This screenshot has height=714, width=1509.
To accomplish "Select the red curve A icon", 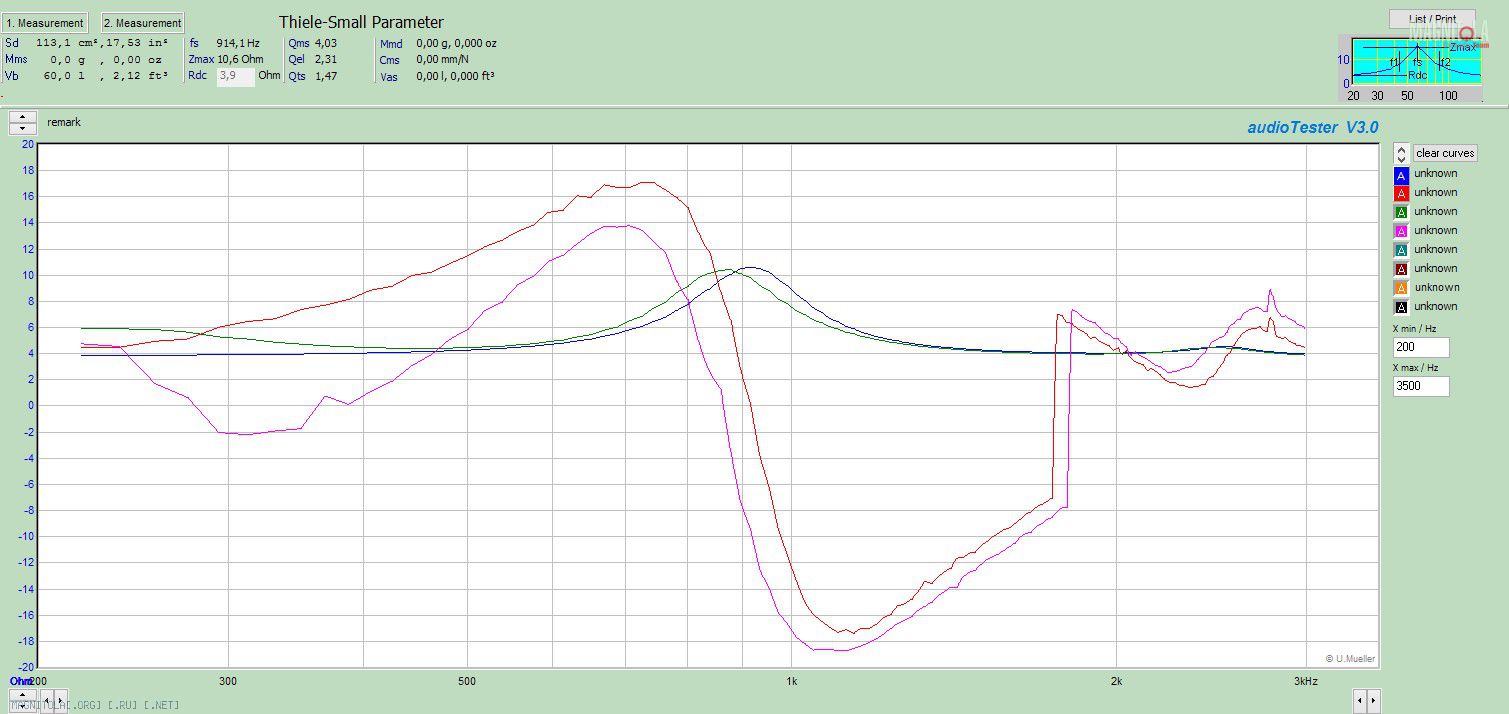I will pos(1401,194).
